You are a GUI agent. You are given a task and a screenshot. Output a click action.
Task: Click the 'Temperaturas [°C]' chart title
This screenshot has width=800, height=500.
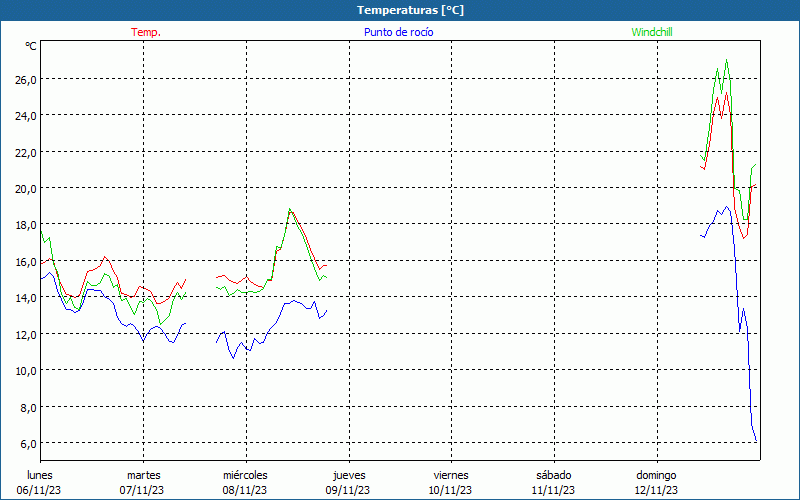(410, 10)
